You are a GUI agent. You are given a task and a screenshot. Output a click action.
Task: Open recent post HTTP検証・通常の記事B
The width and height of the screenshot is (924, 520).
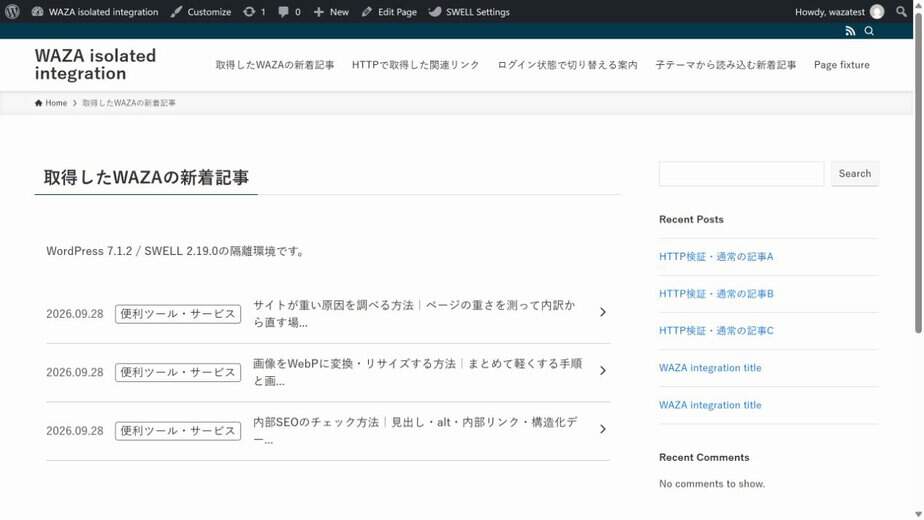[716, 294]
